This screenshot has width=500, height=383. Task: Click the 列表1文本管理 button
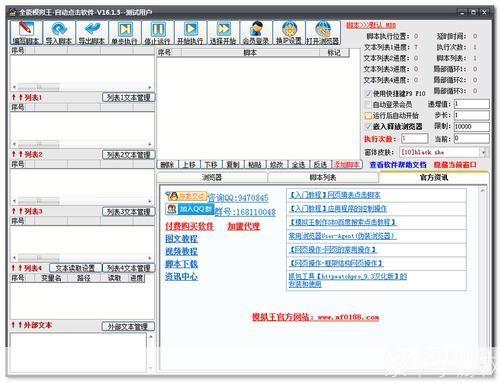point(128,97)
